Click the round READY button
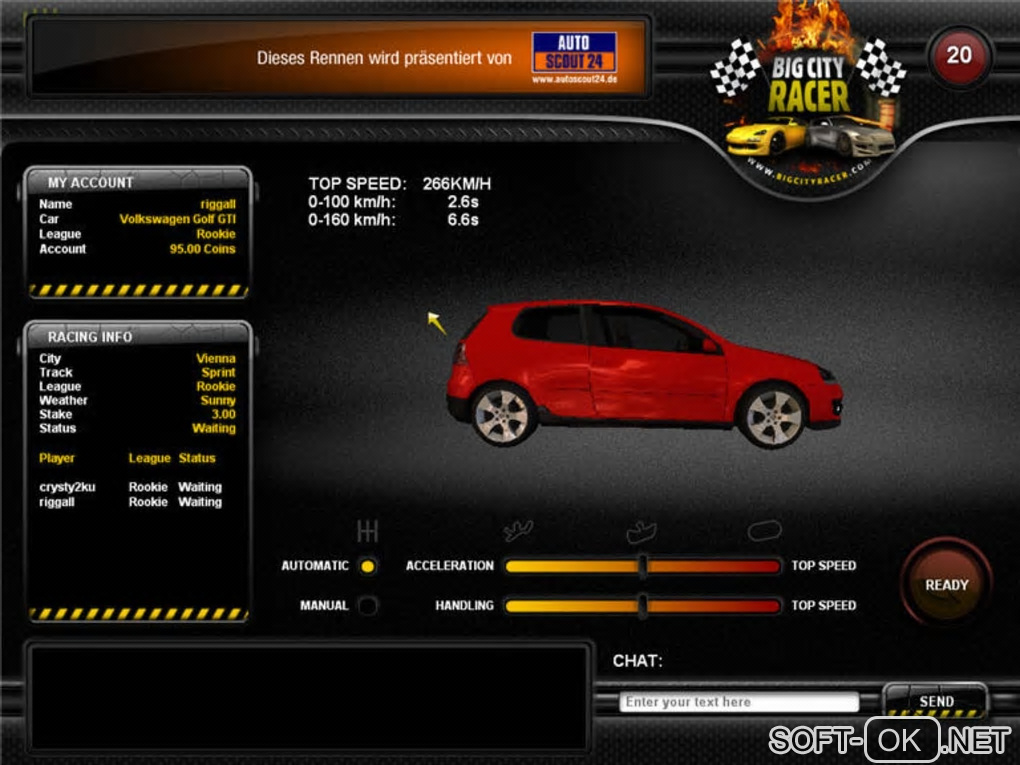The image size is (1020, 765). [x=946, y=584]
